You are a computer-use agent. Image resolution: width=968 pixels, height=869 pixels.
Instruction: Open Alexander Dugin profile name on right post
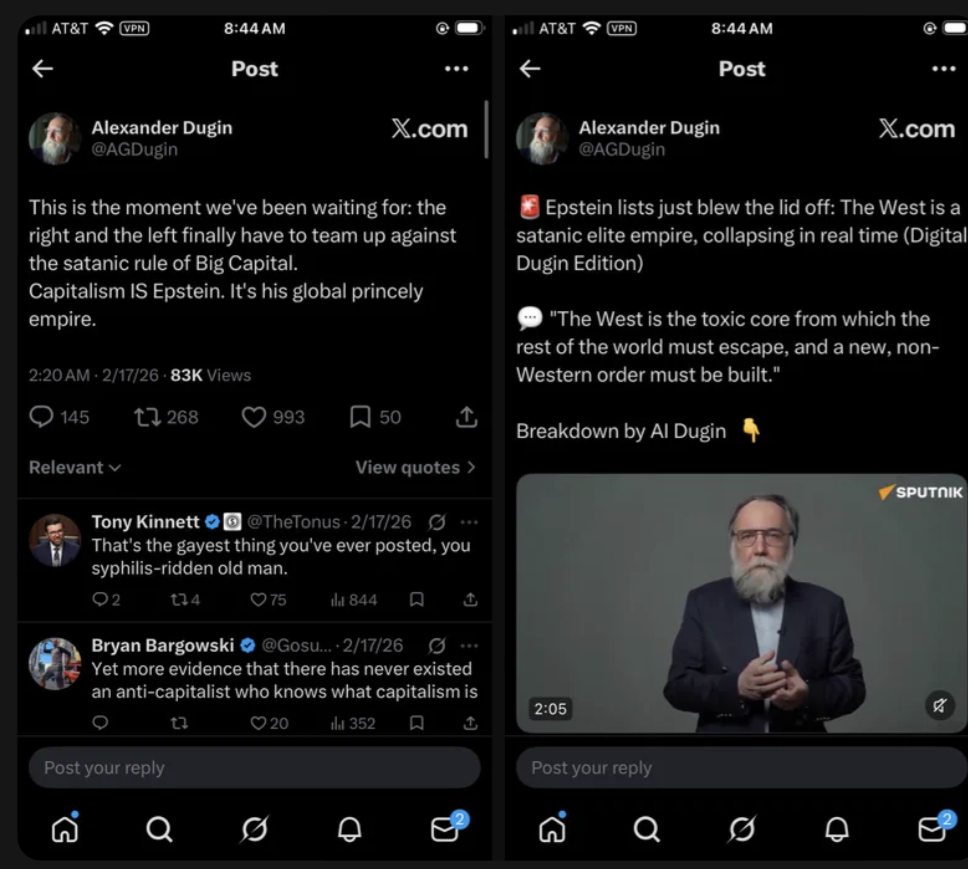649,128
